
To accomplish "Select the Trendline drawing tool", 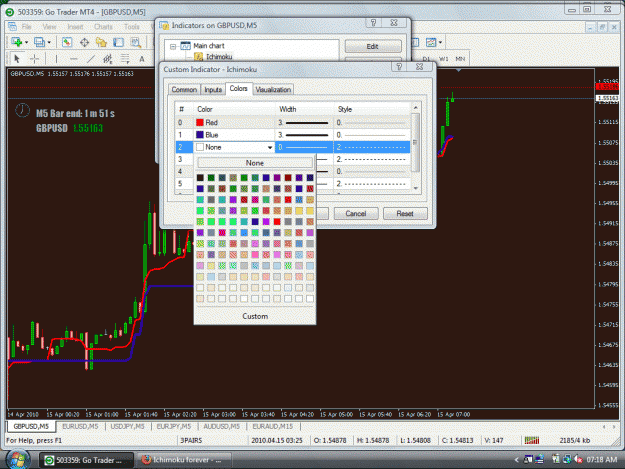I will coord(91,59).
